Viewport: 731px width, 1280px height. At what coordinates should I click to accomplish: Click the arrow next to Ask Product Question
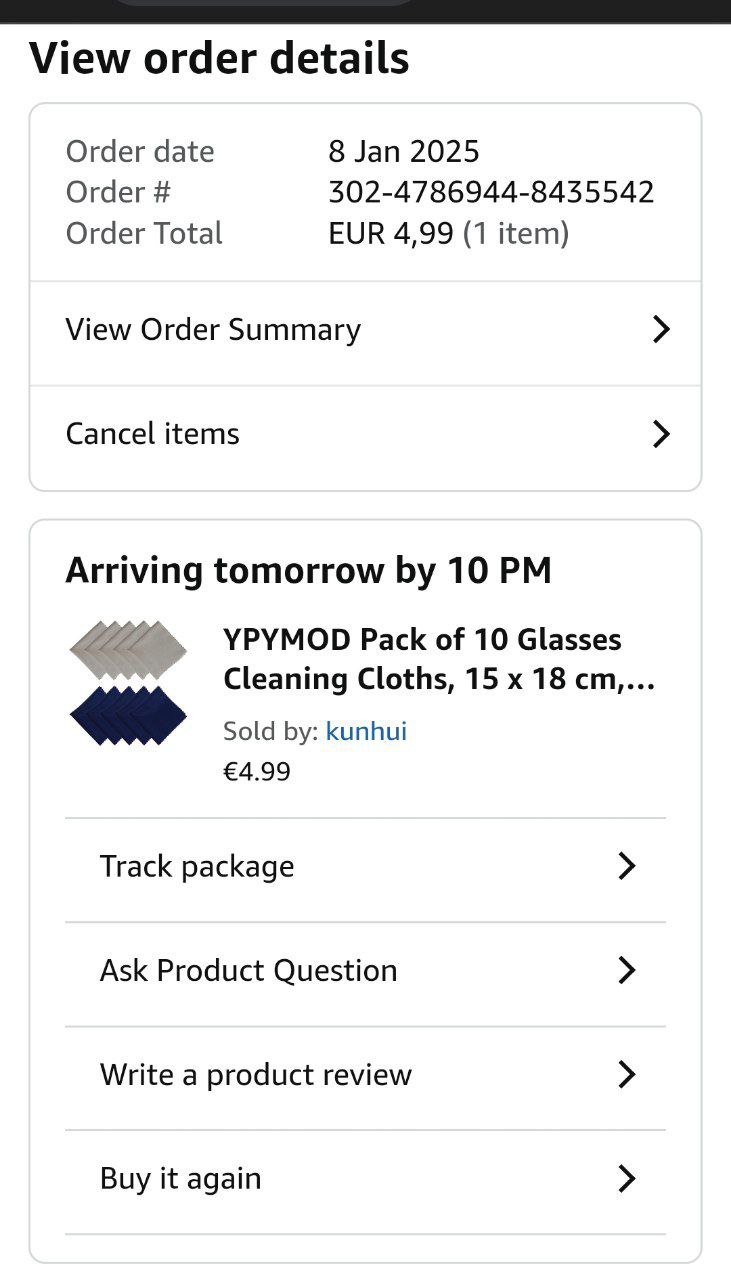tap(627, 970)
